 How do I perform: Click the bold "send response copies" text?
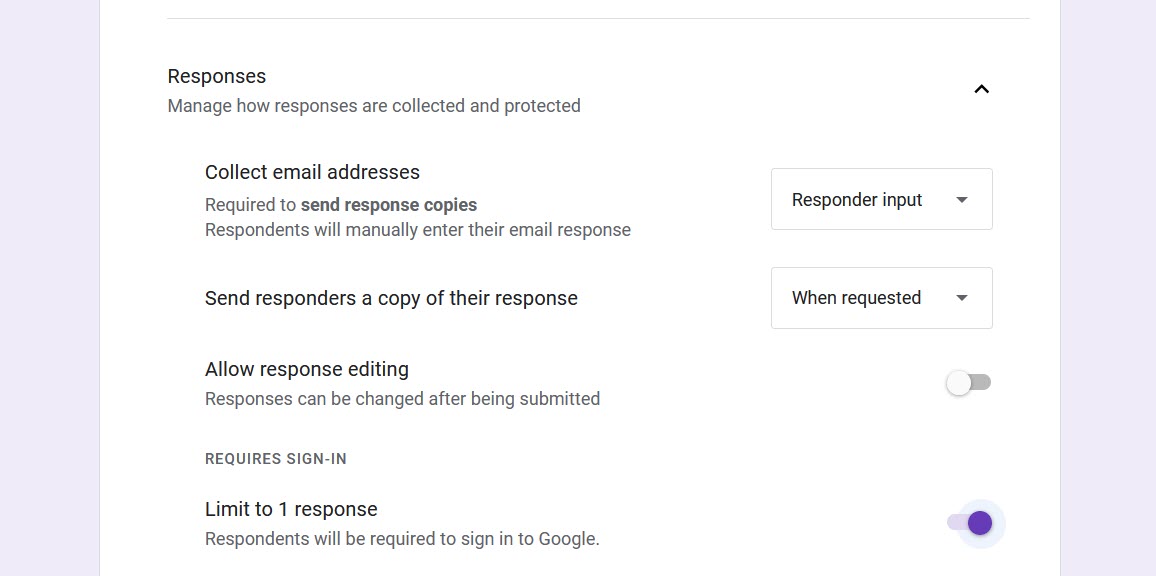pos(389,204)
